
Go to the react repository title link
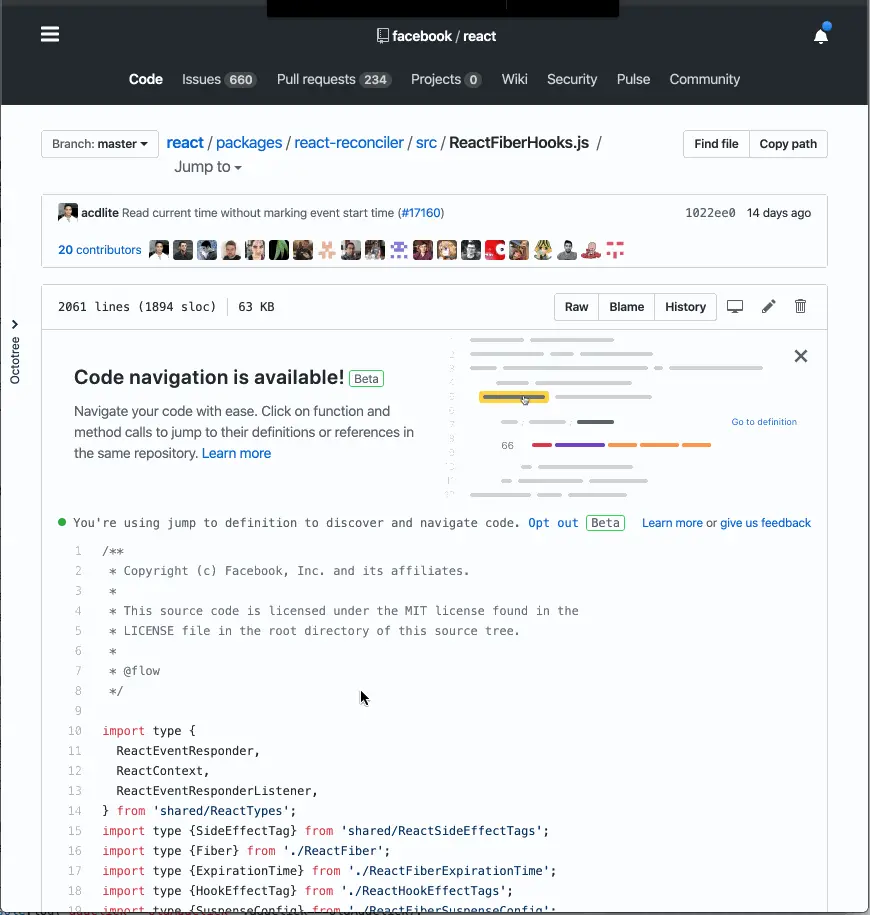point(480,36)
